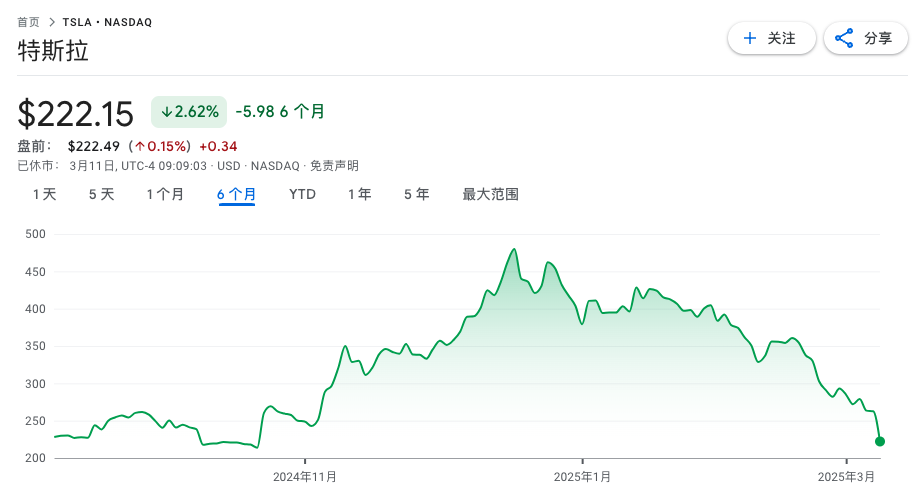Select the 1 年 range tab
The height and width of the screenshot is (504, 923).
359,194
